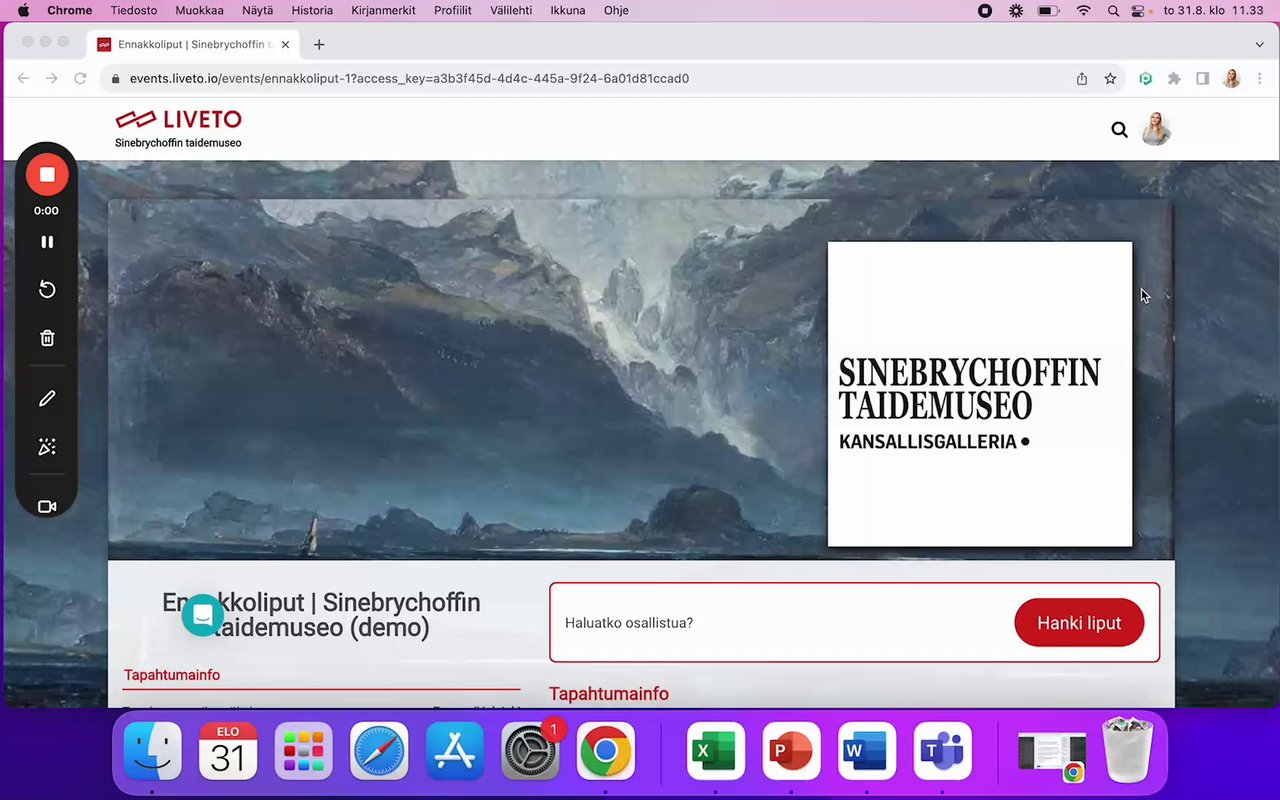Click the Liveto logo
Viewport: 1280px width, 800px height.
click(x=179, y=119)
